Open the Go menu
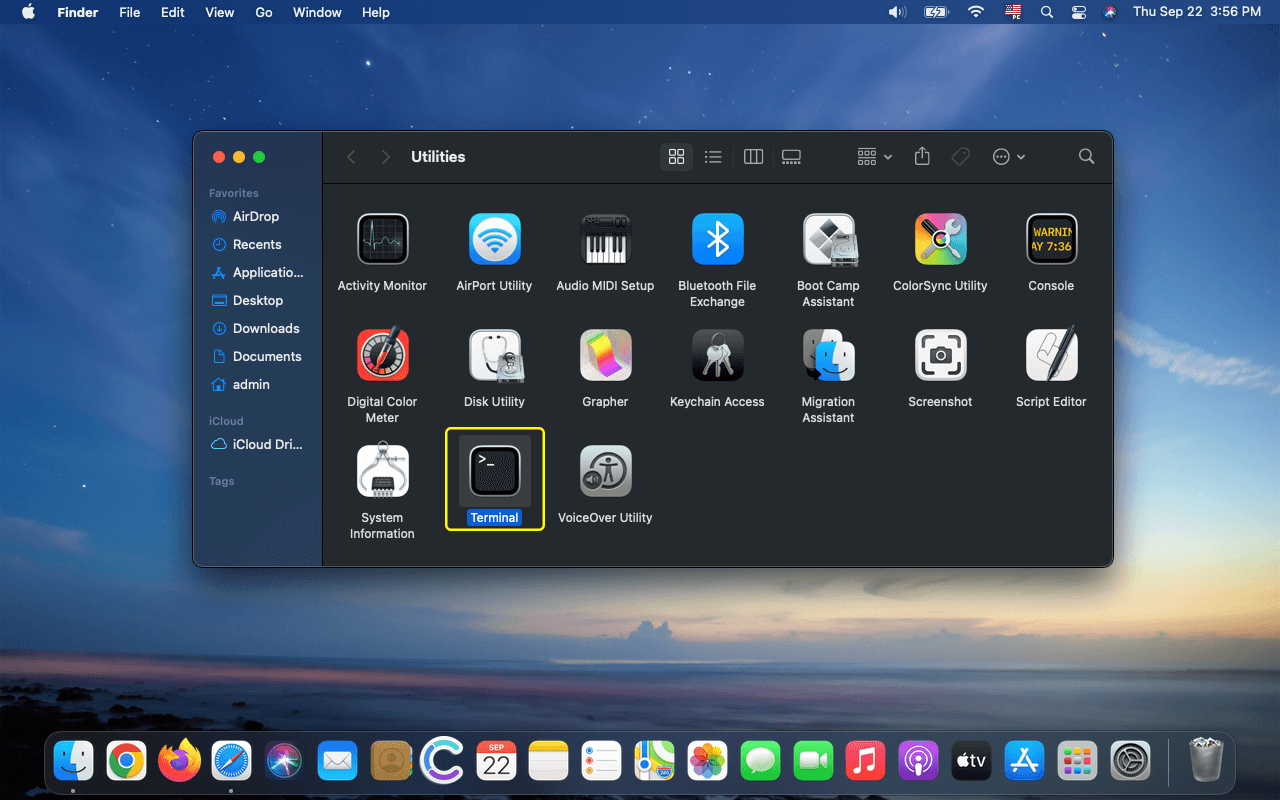 coord(263,12)
